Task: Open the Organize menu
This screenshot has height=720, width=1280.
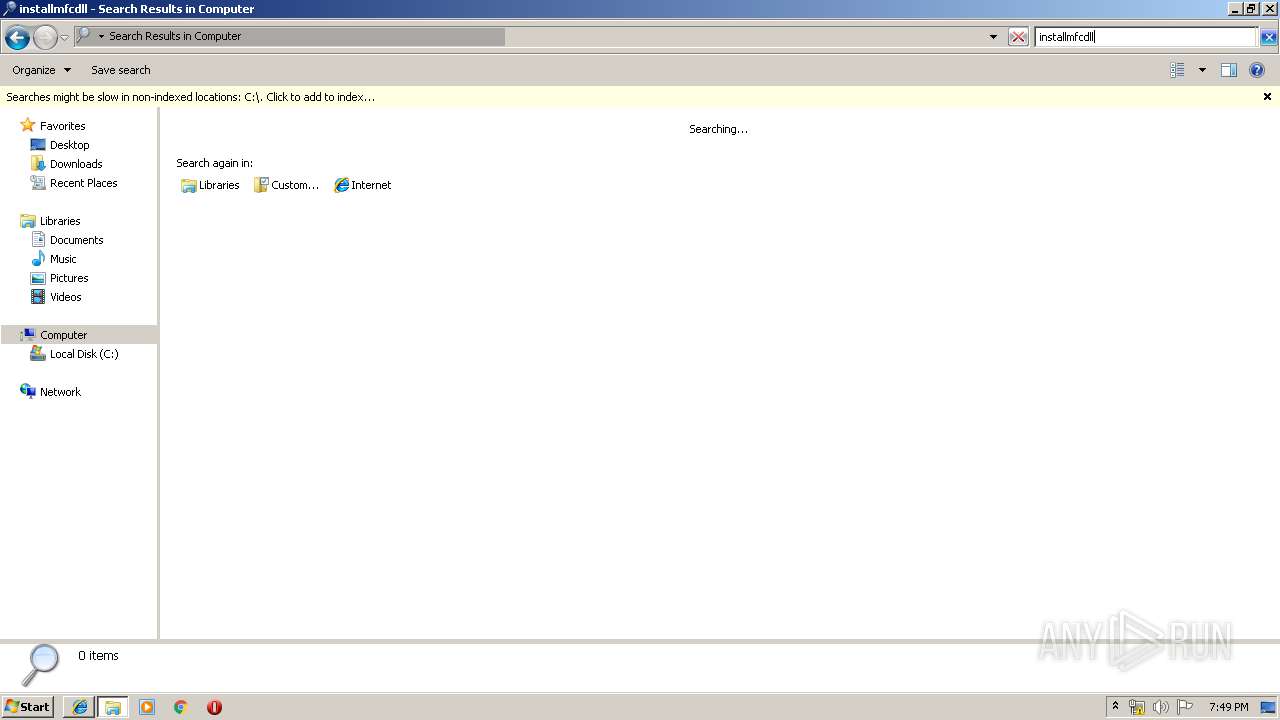Action: (x=41, y=70)
